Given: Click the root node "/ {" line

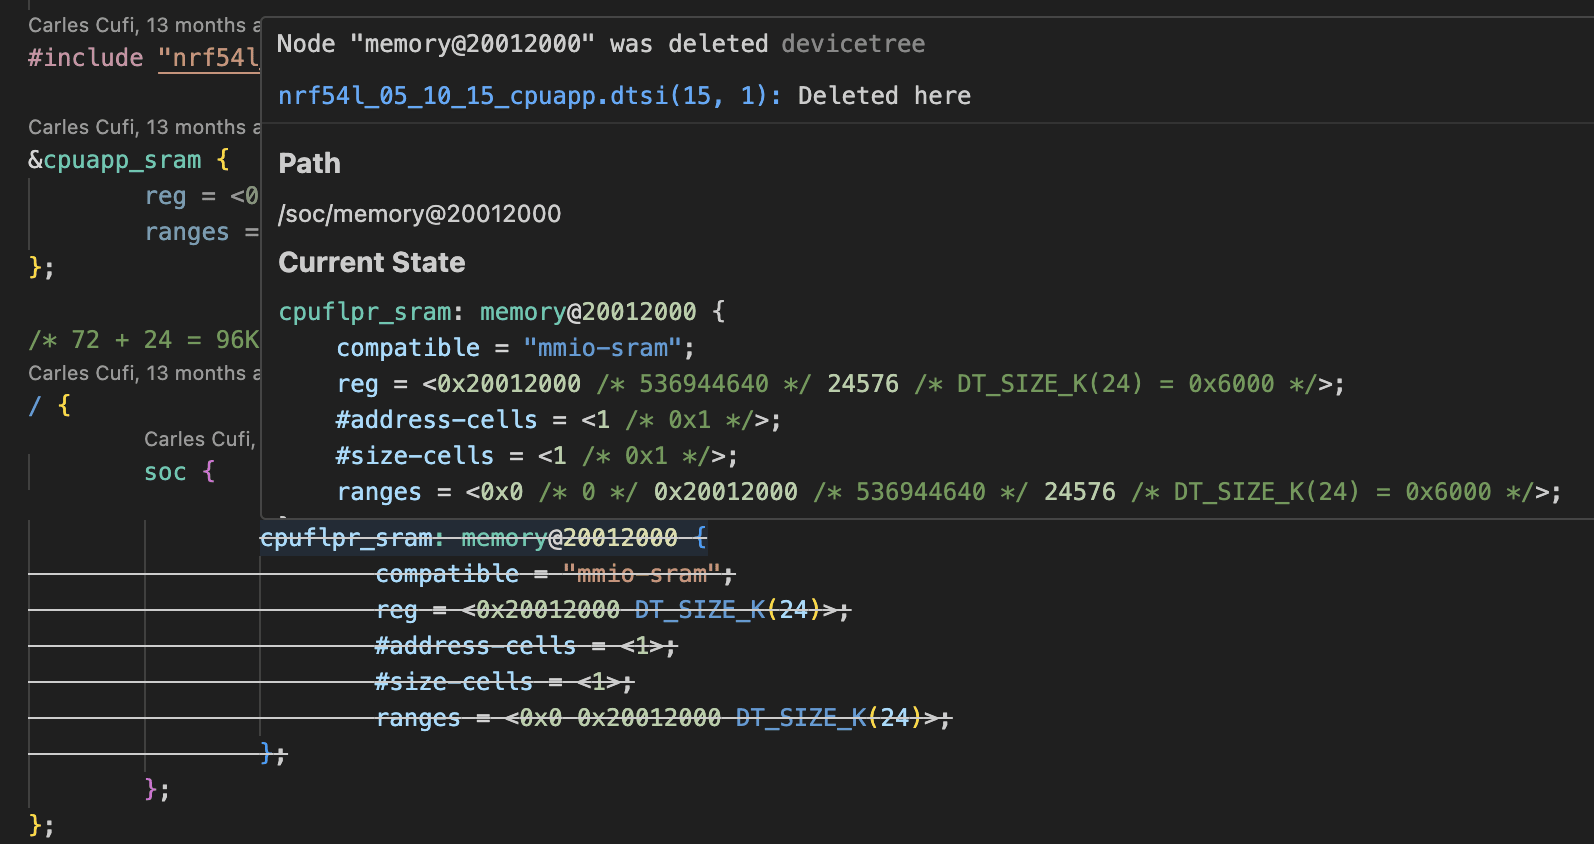Looking at the screenshot, I should tap(50, 406).
